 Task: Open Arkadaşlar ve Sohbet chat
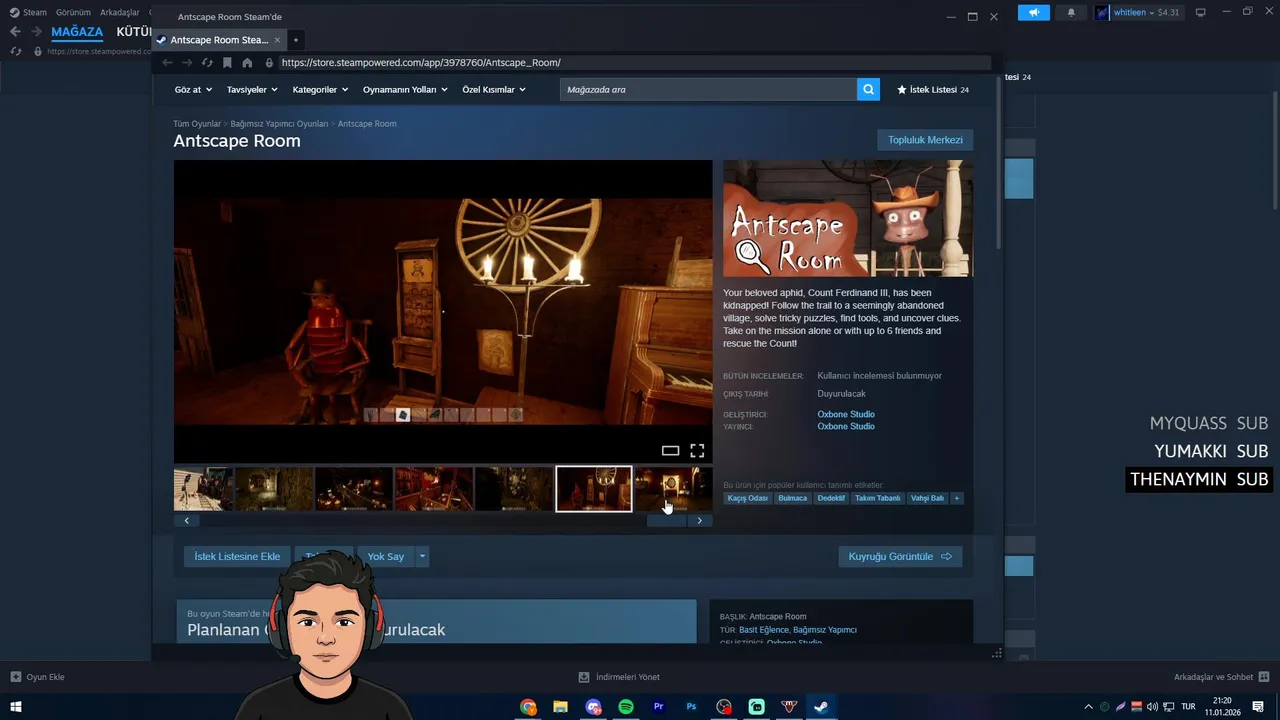(x=1221, y=677)
